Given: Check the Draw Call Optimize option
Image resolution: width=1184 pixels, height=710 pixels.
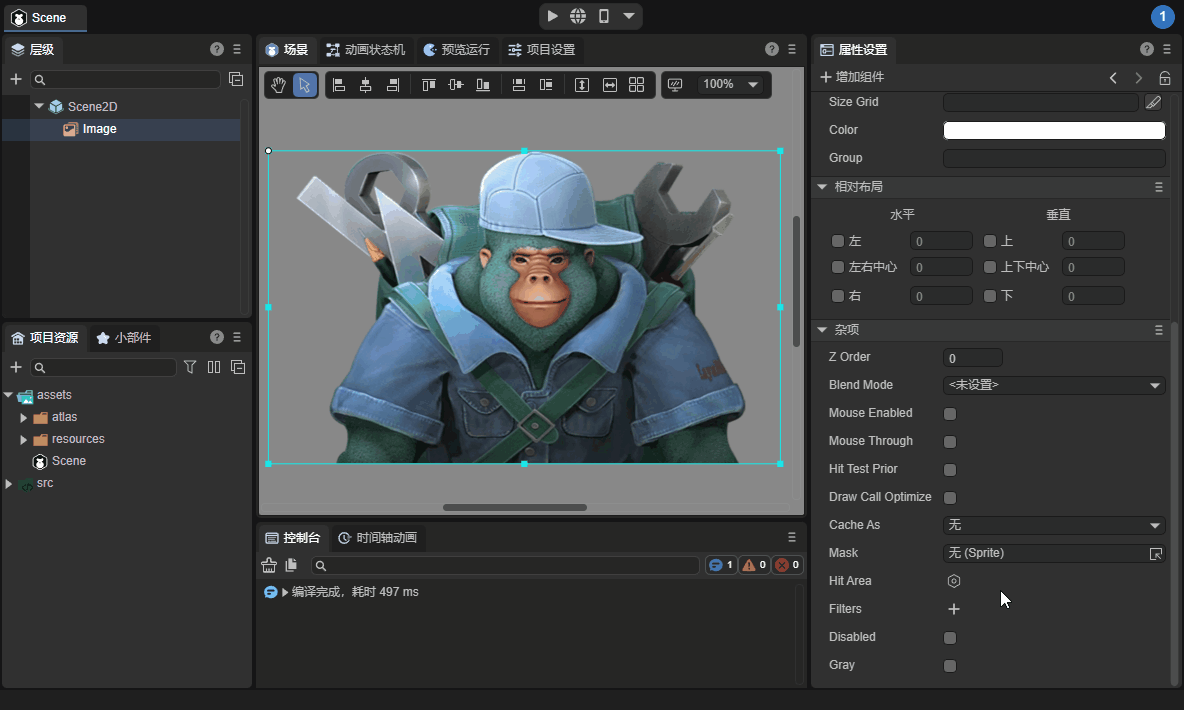Looking at the screenshot, I should click(x=950, y=498).
